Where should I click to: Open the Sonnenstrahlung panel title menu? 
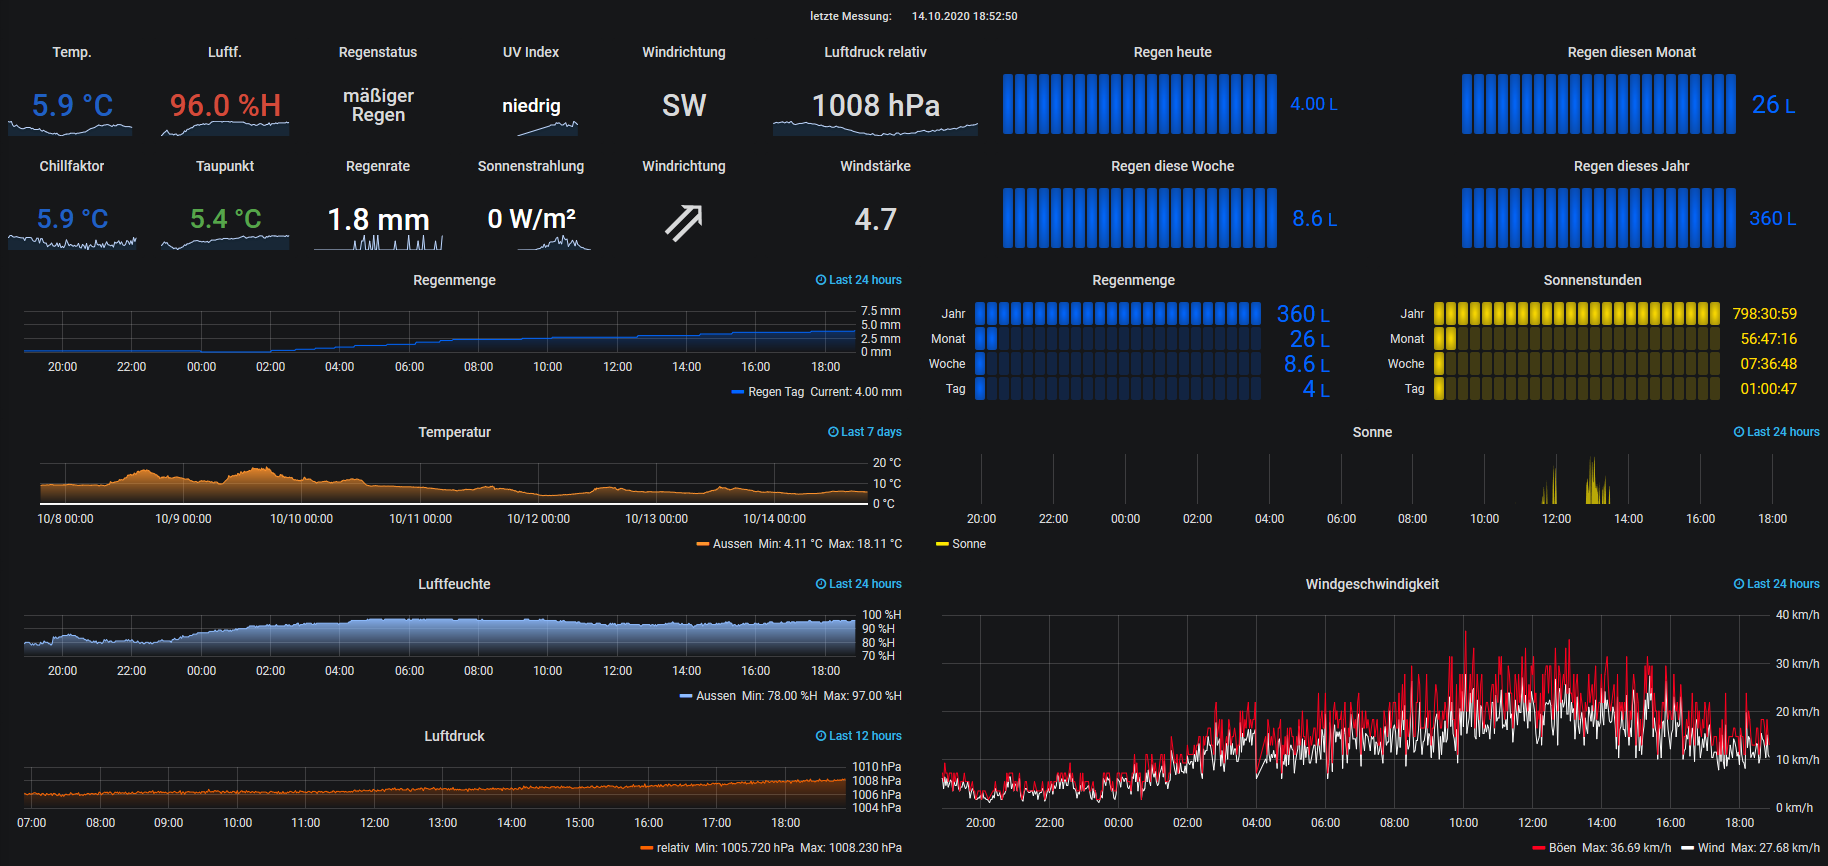[x=531, y=166]
